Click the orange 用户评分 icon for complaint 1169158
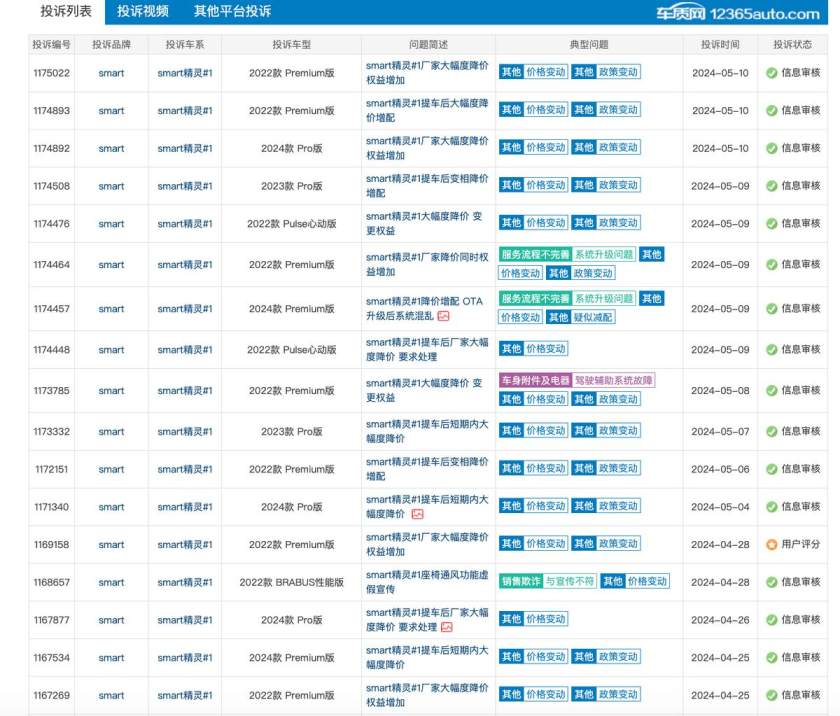This screenshot has width=840, height=716. pyautogui.click(x=771, y=545)
